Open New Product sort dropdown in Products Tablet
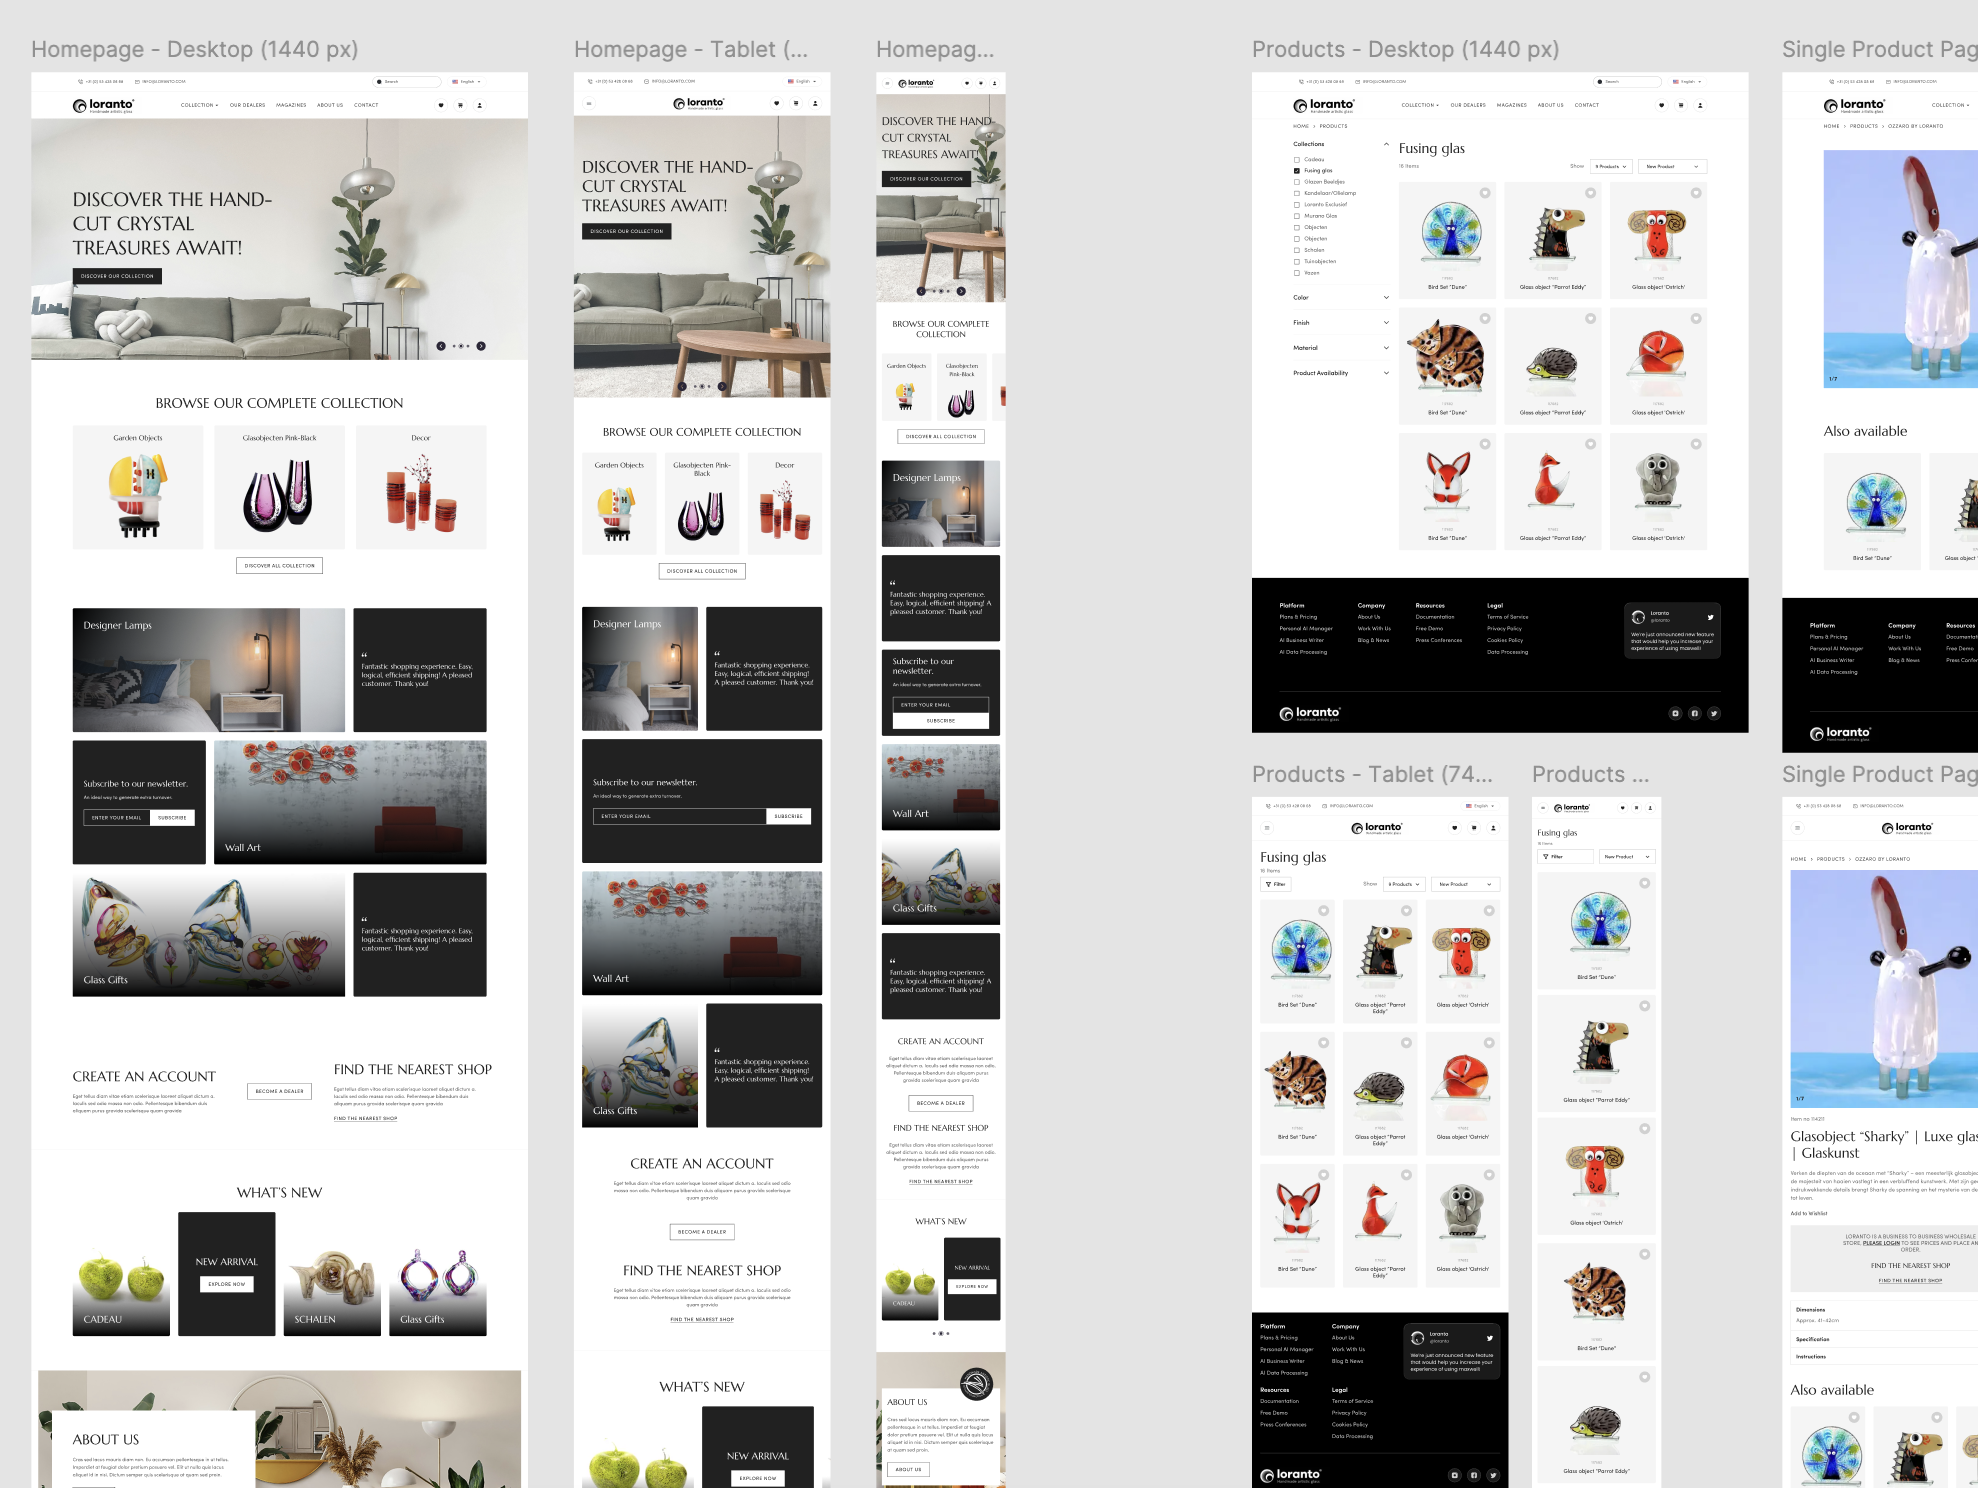 (1466, 884)
